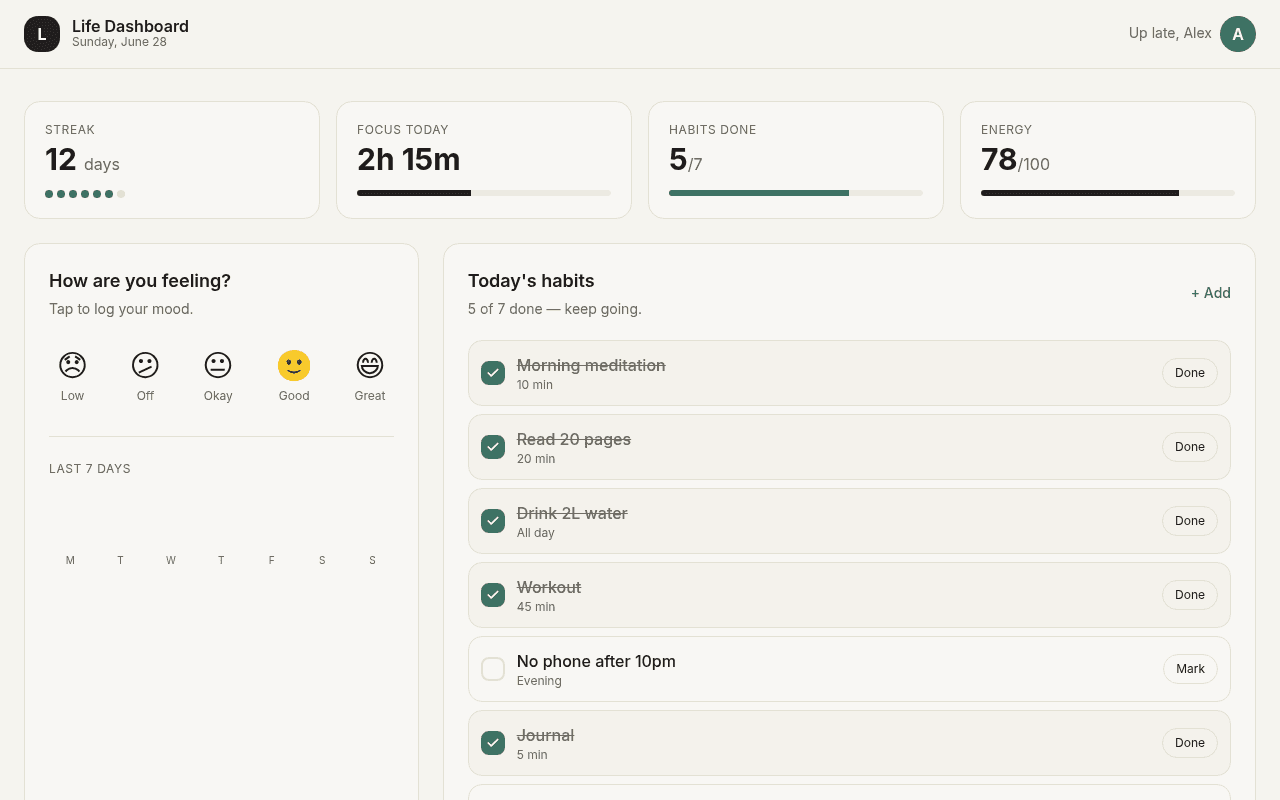This screenshot has height=800, width=1280.
Task: Click Done button for Journal
Action: click(1190, 743)
